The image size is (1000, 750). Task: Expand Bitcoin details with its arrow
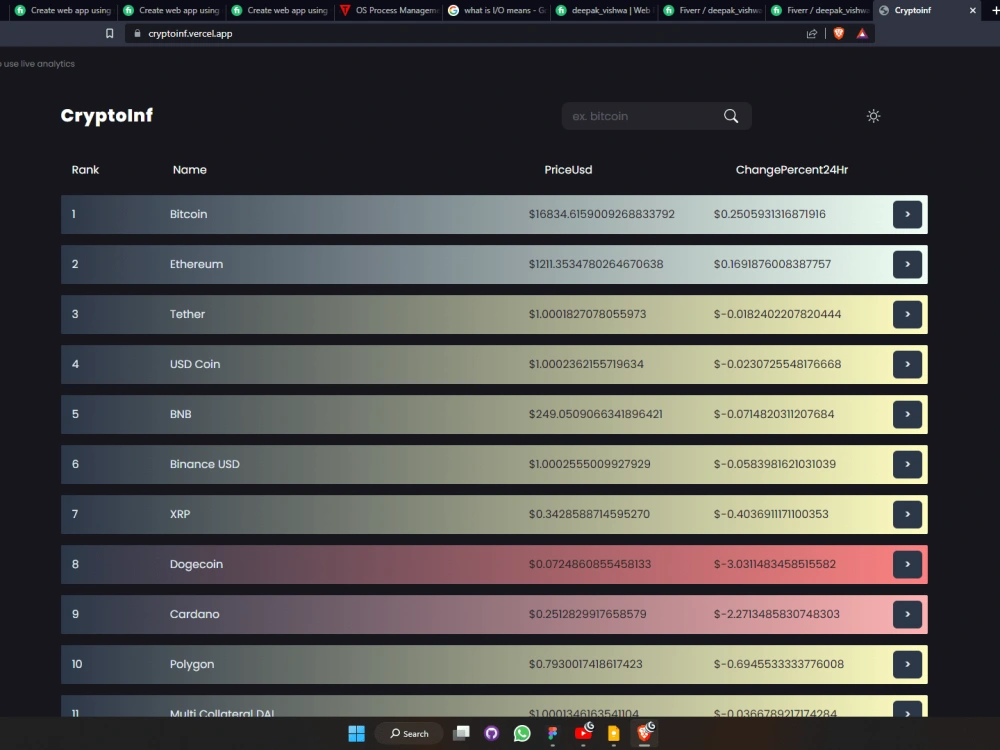907,214
